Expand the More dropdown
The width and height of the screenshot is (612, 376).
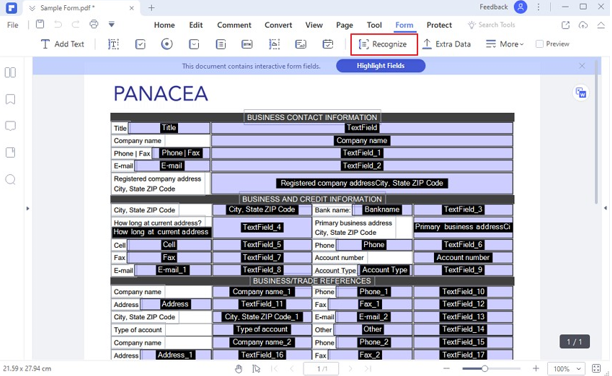coord(504,44)
